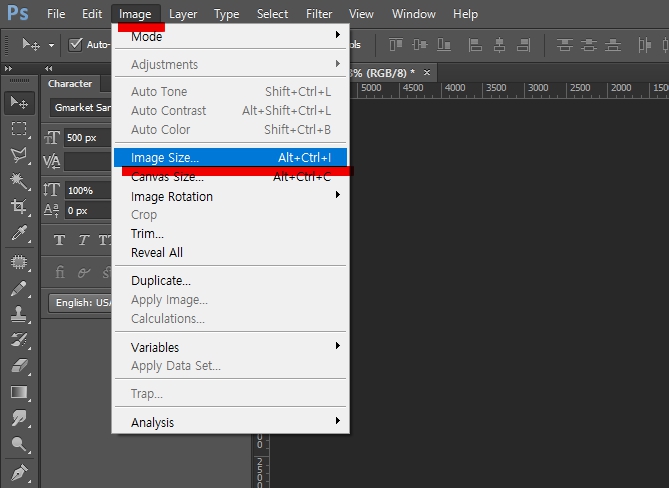Screen dimensions: 669x488
Task: Select the History Brush tool
Action: pyautogui.click(x=19, y=340)
